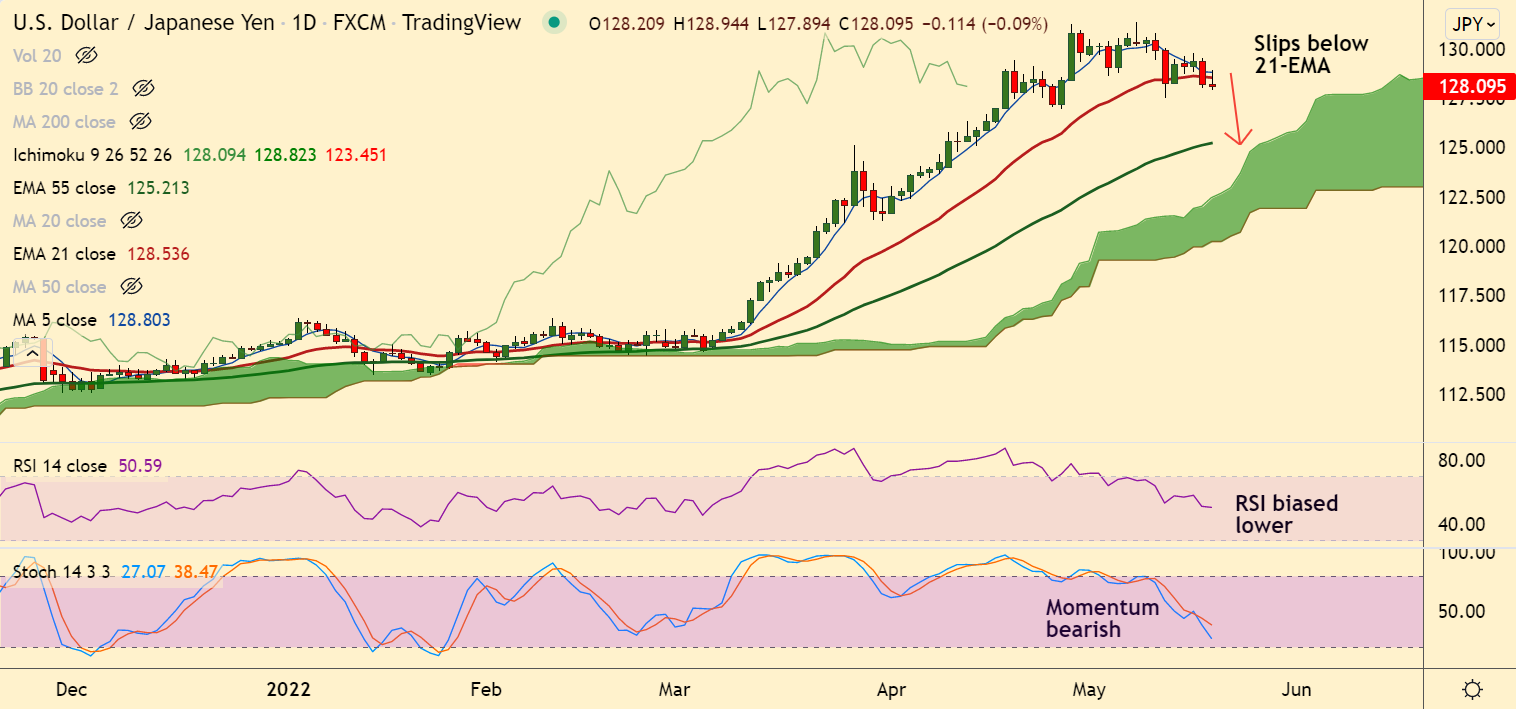
Task: Select the EMA 21 close legend
Action: 64,254
